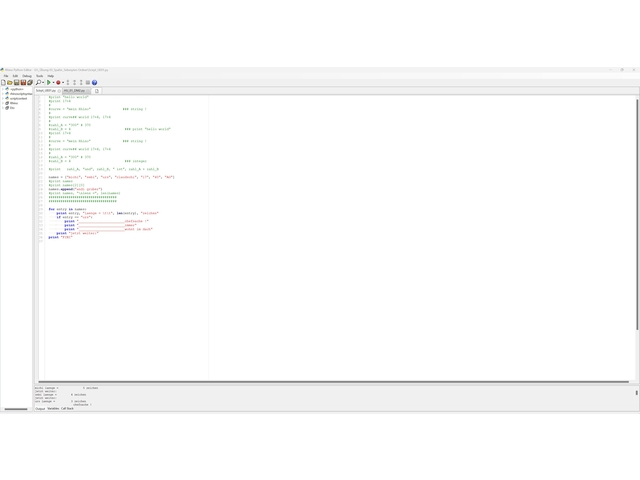Viewport: 640px width, 480px height.
Task: Click the final print "FINI" code line
Action: point(60,237)
